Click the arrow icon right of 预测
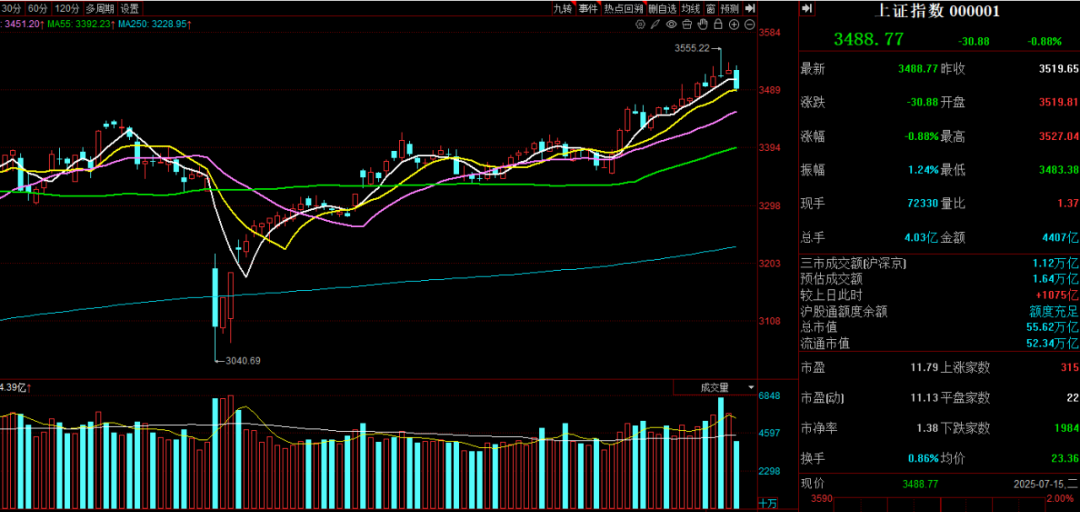This screenshot has height=512, width=1080. tap(750, 8)
